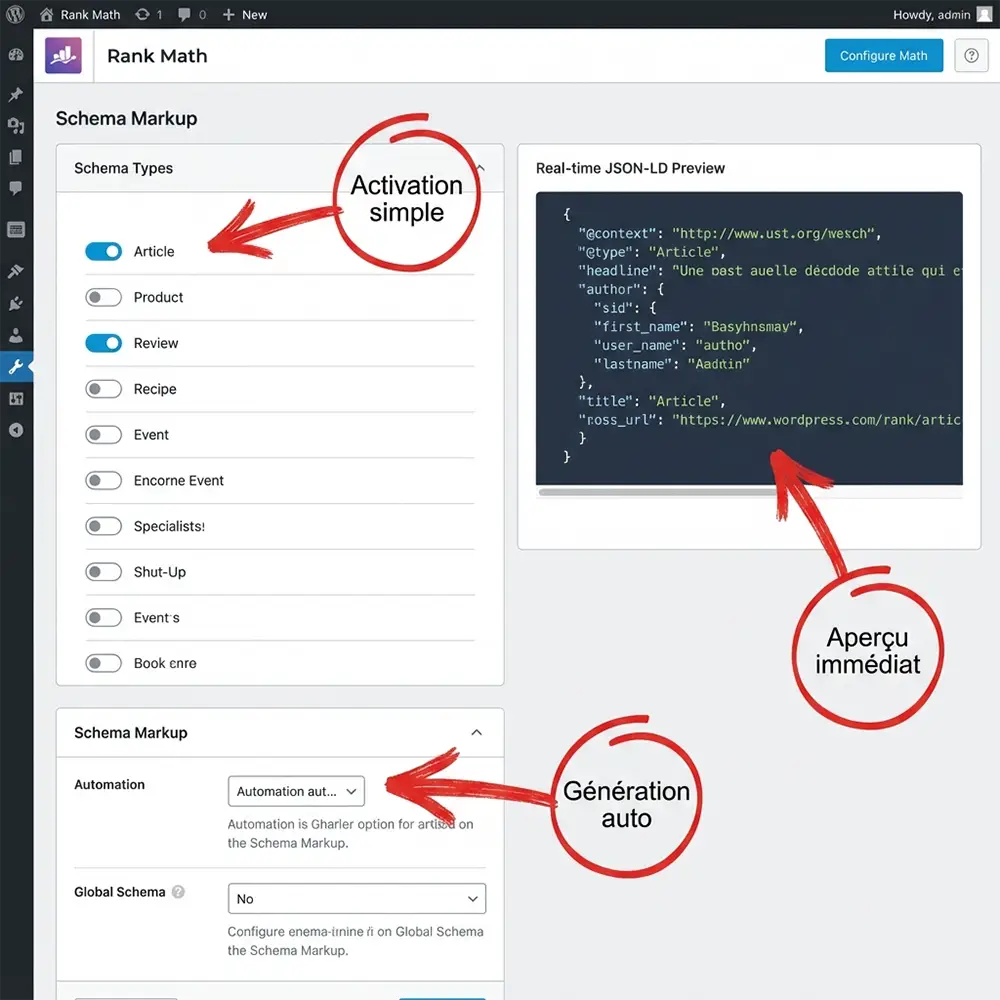Disable the Article schema toggle
Viewport: 1000px width, 1000px height.
tap(104, 251)
